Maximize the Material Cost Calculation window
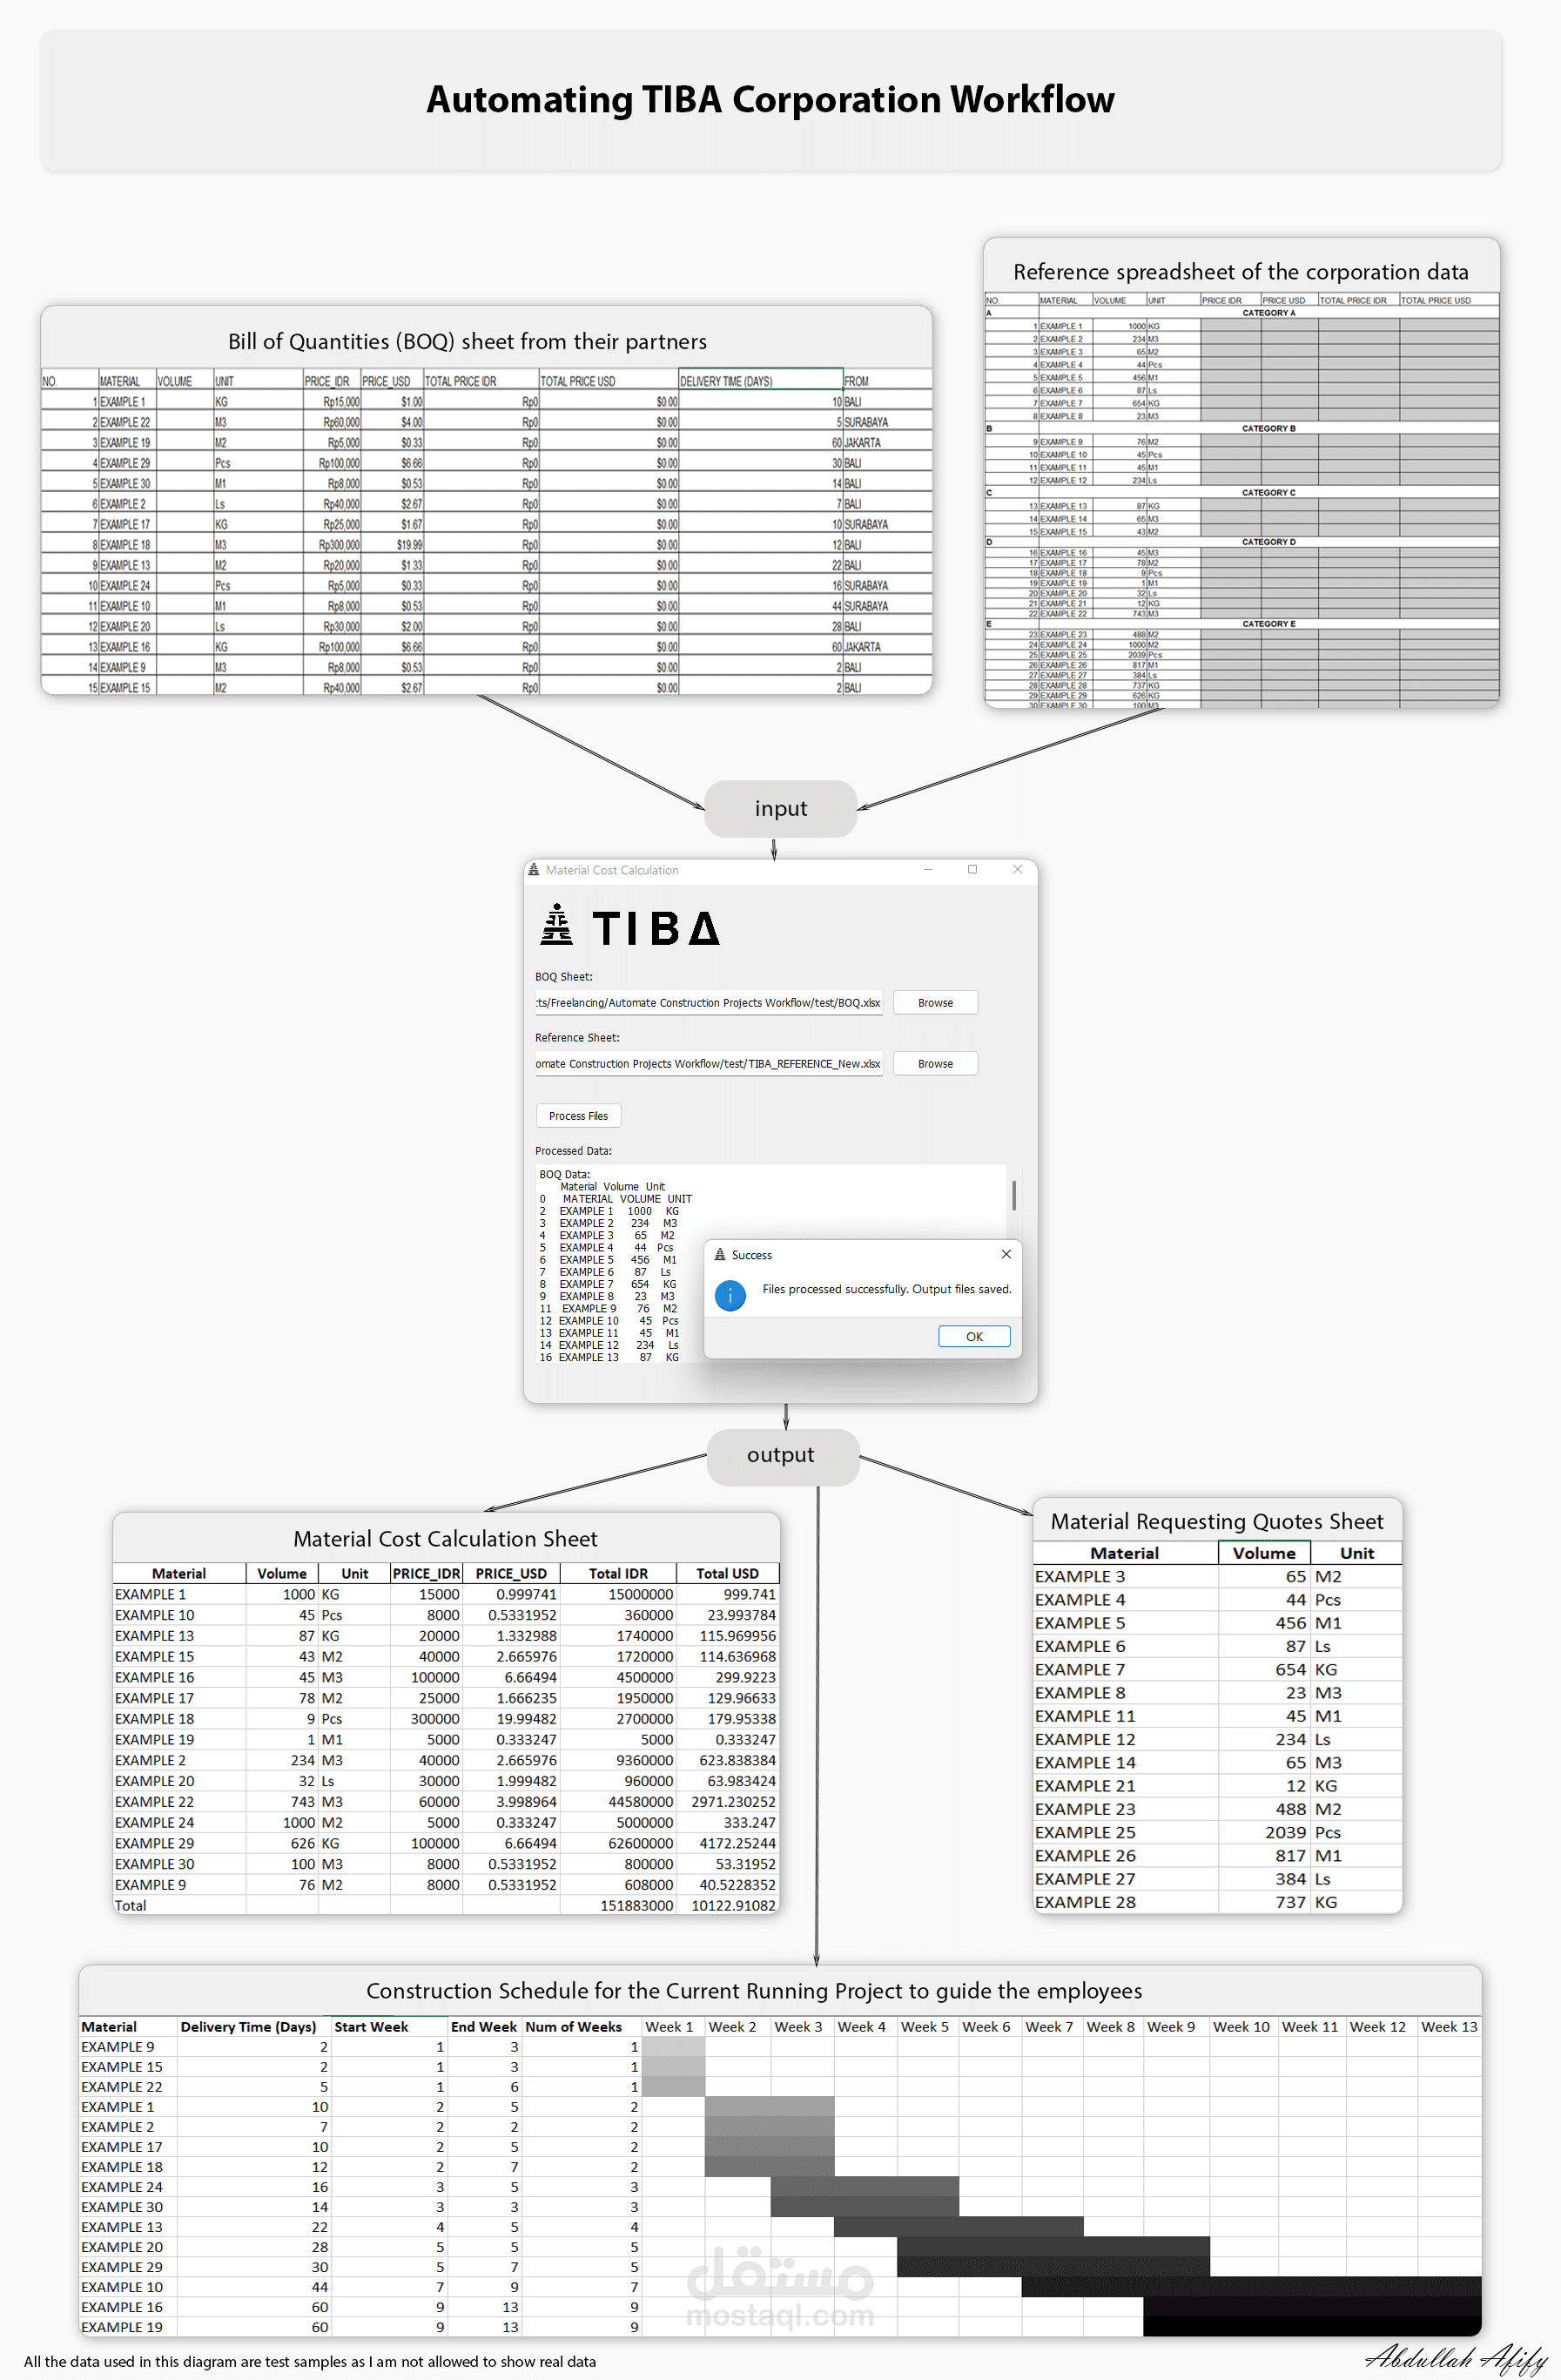 coord(972,870)
